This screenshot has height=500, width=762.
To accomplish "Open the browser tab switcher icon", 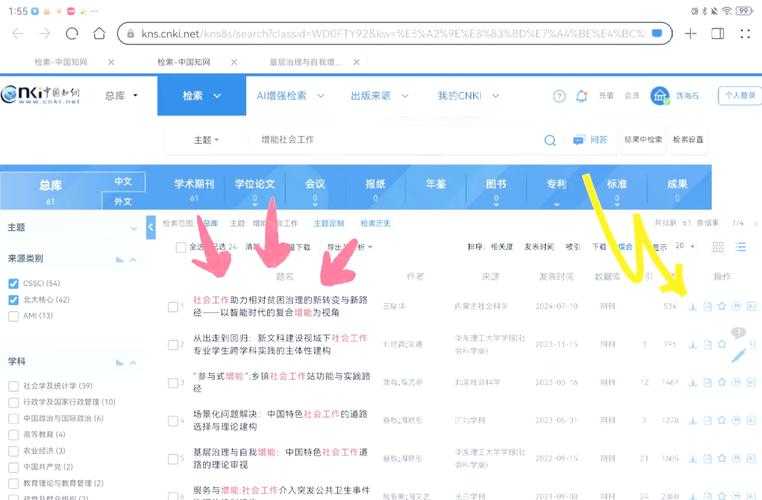I will 718,34.
